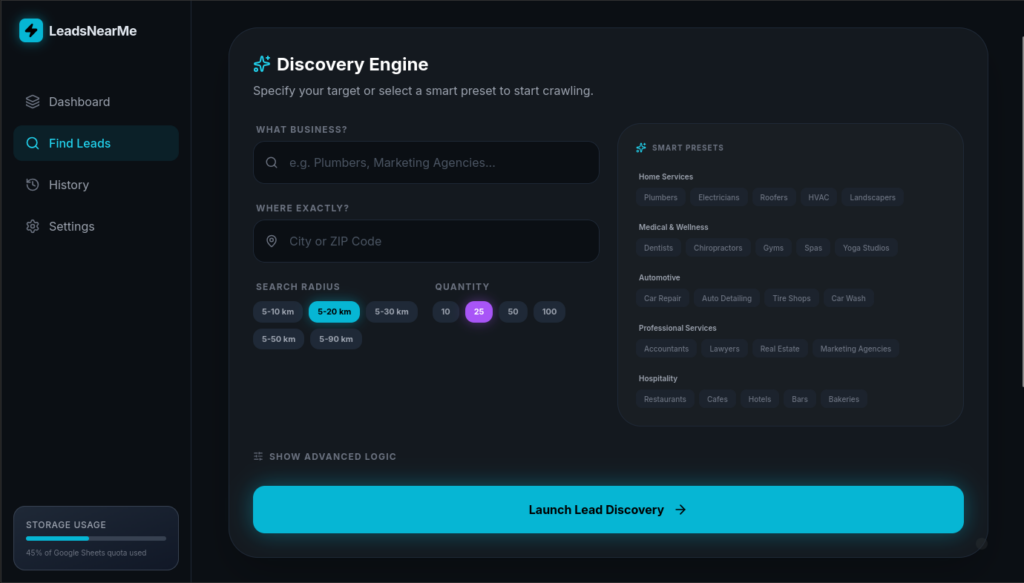Click the Automotive category heading
Image resolution: width=1024 pixels, height=583 pixels.
659,277
